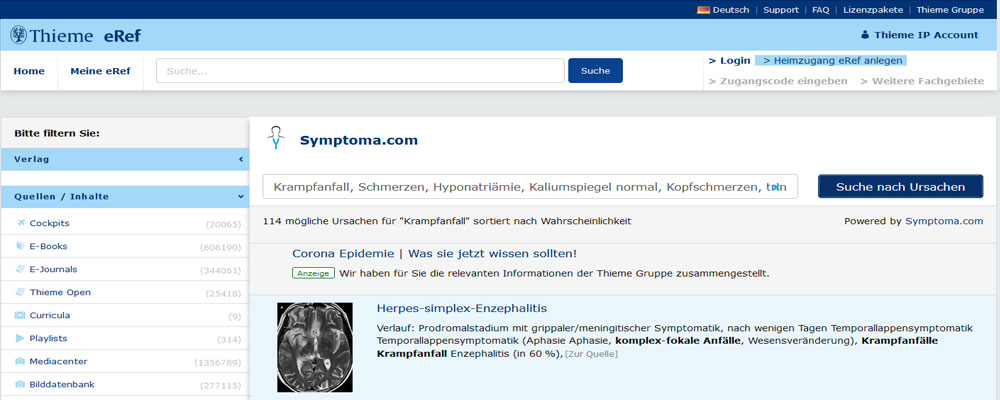This screenshot has width=1000, height=400.
Task: Click the Curricula icon
Action: 20,315
